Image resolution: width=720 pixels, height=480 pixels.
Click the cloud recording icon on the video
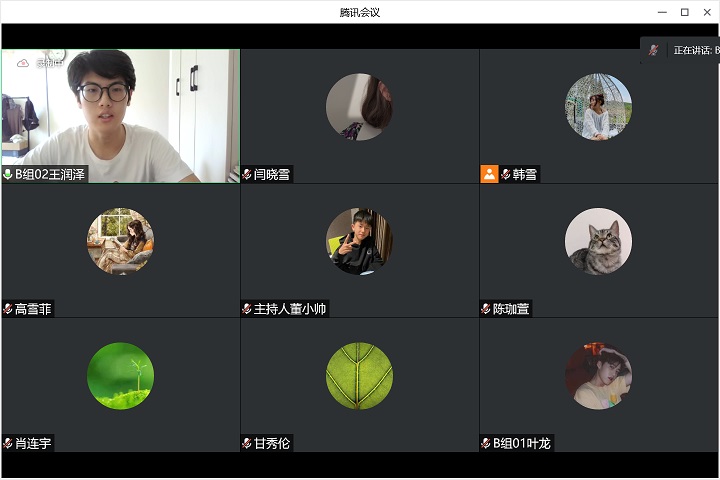pyautogui.click(x=23, y=63)
